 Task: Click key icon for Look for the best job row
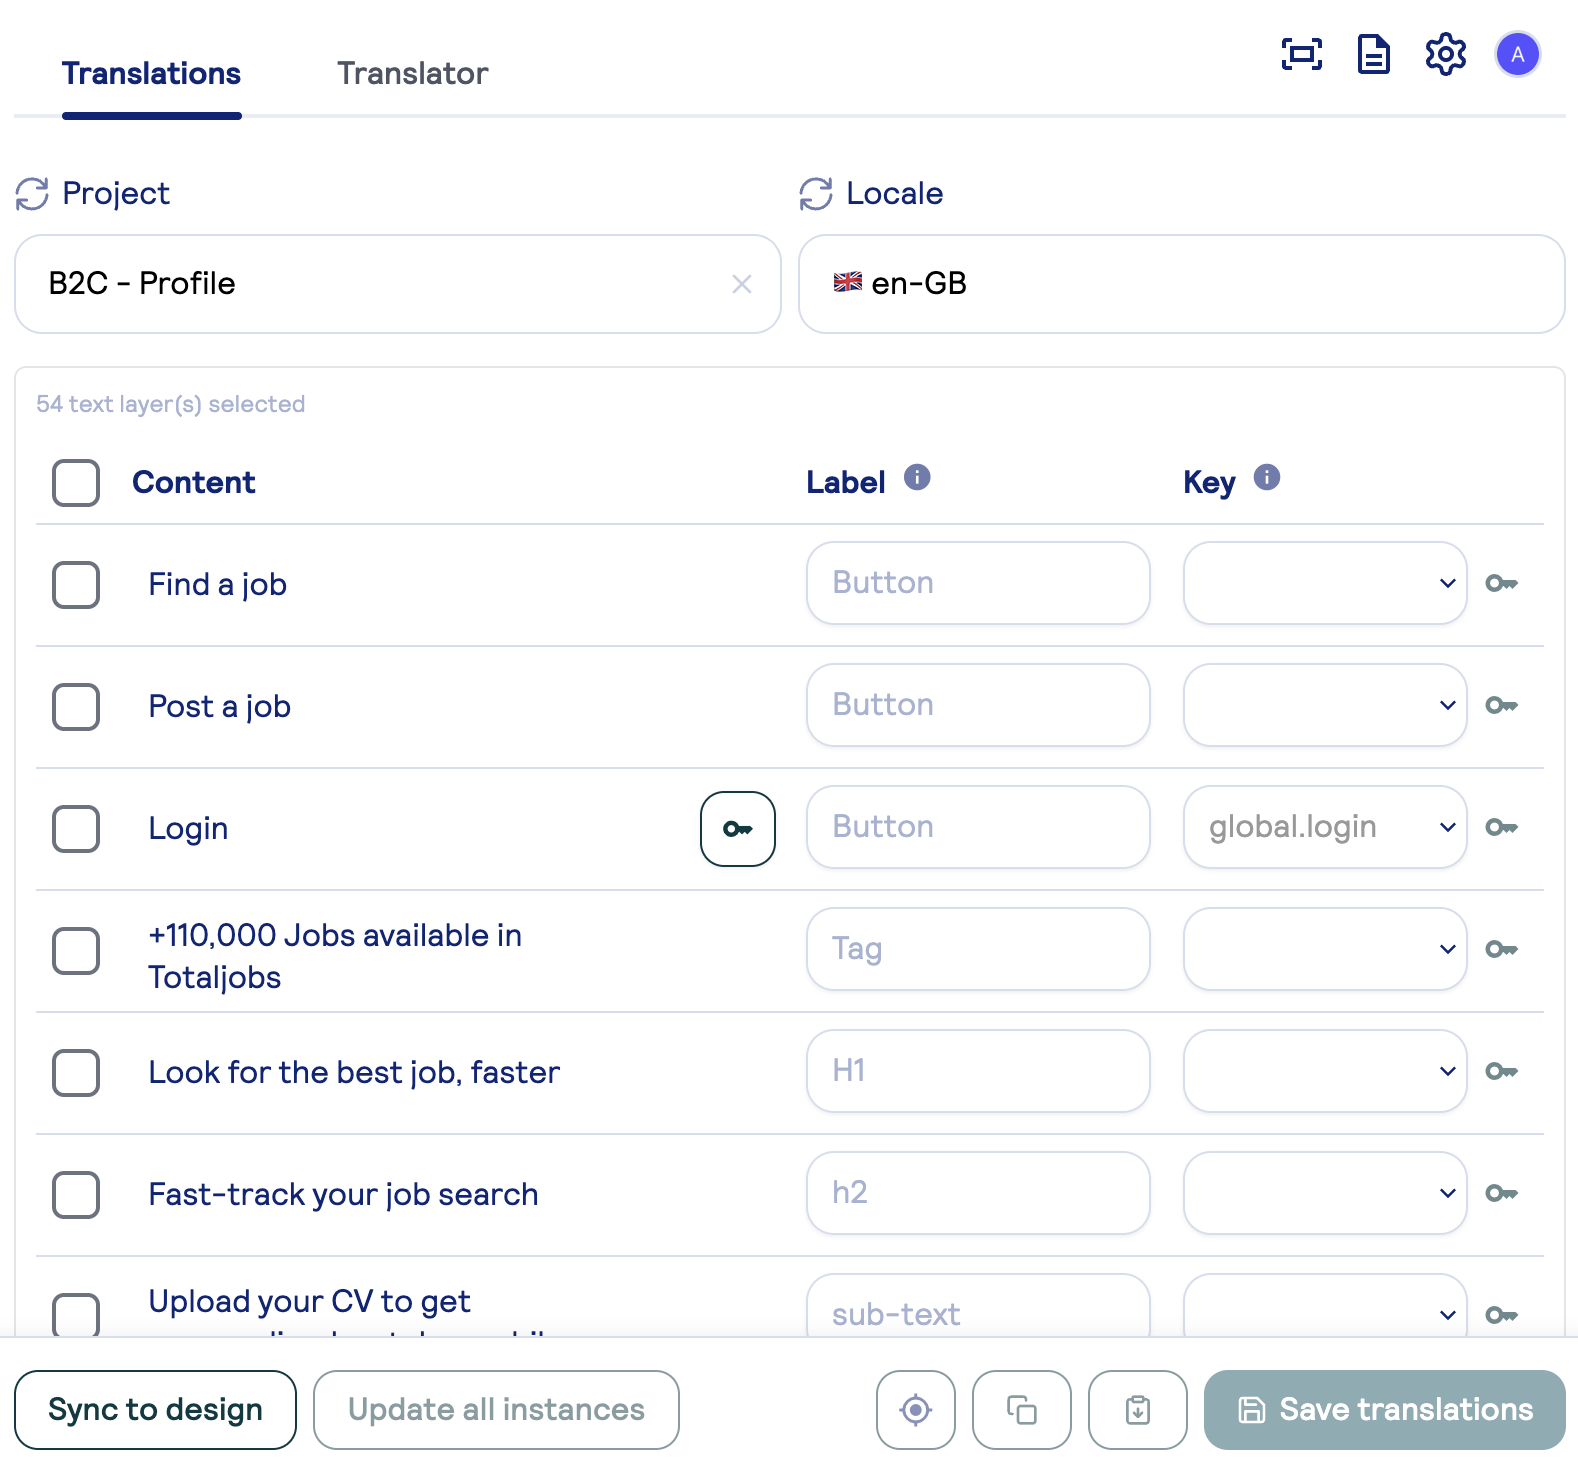(1502, 1071)
